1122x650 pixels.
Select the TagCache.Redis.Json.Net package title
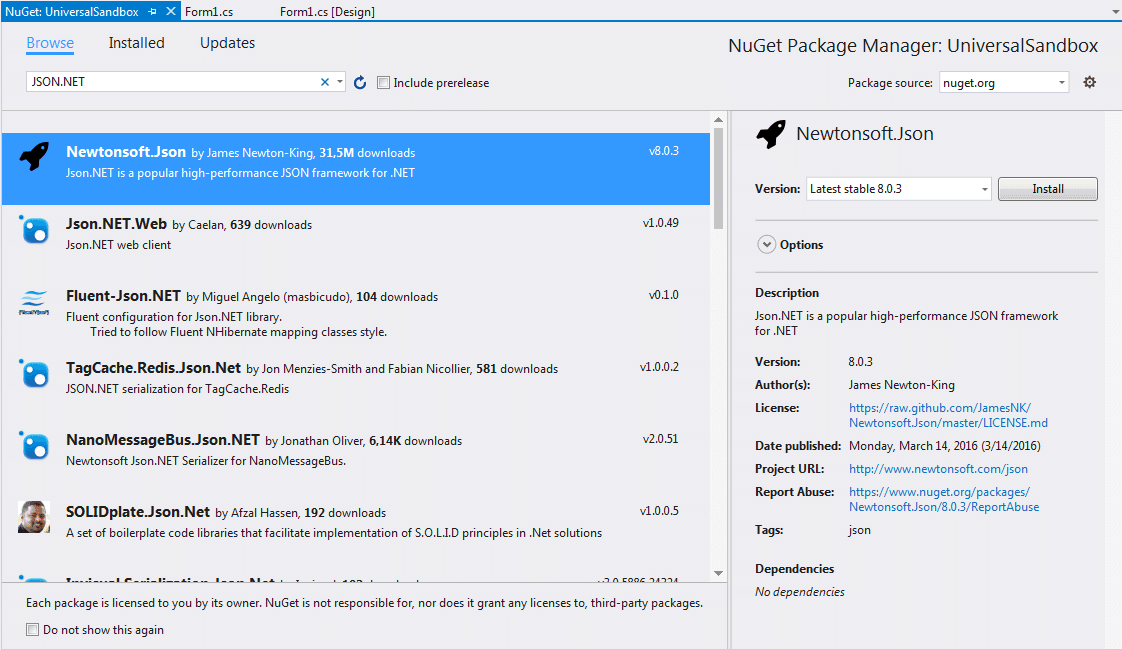click(x=153, y=368)
